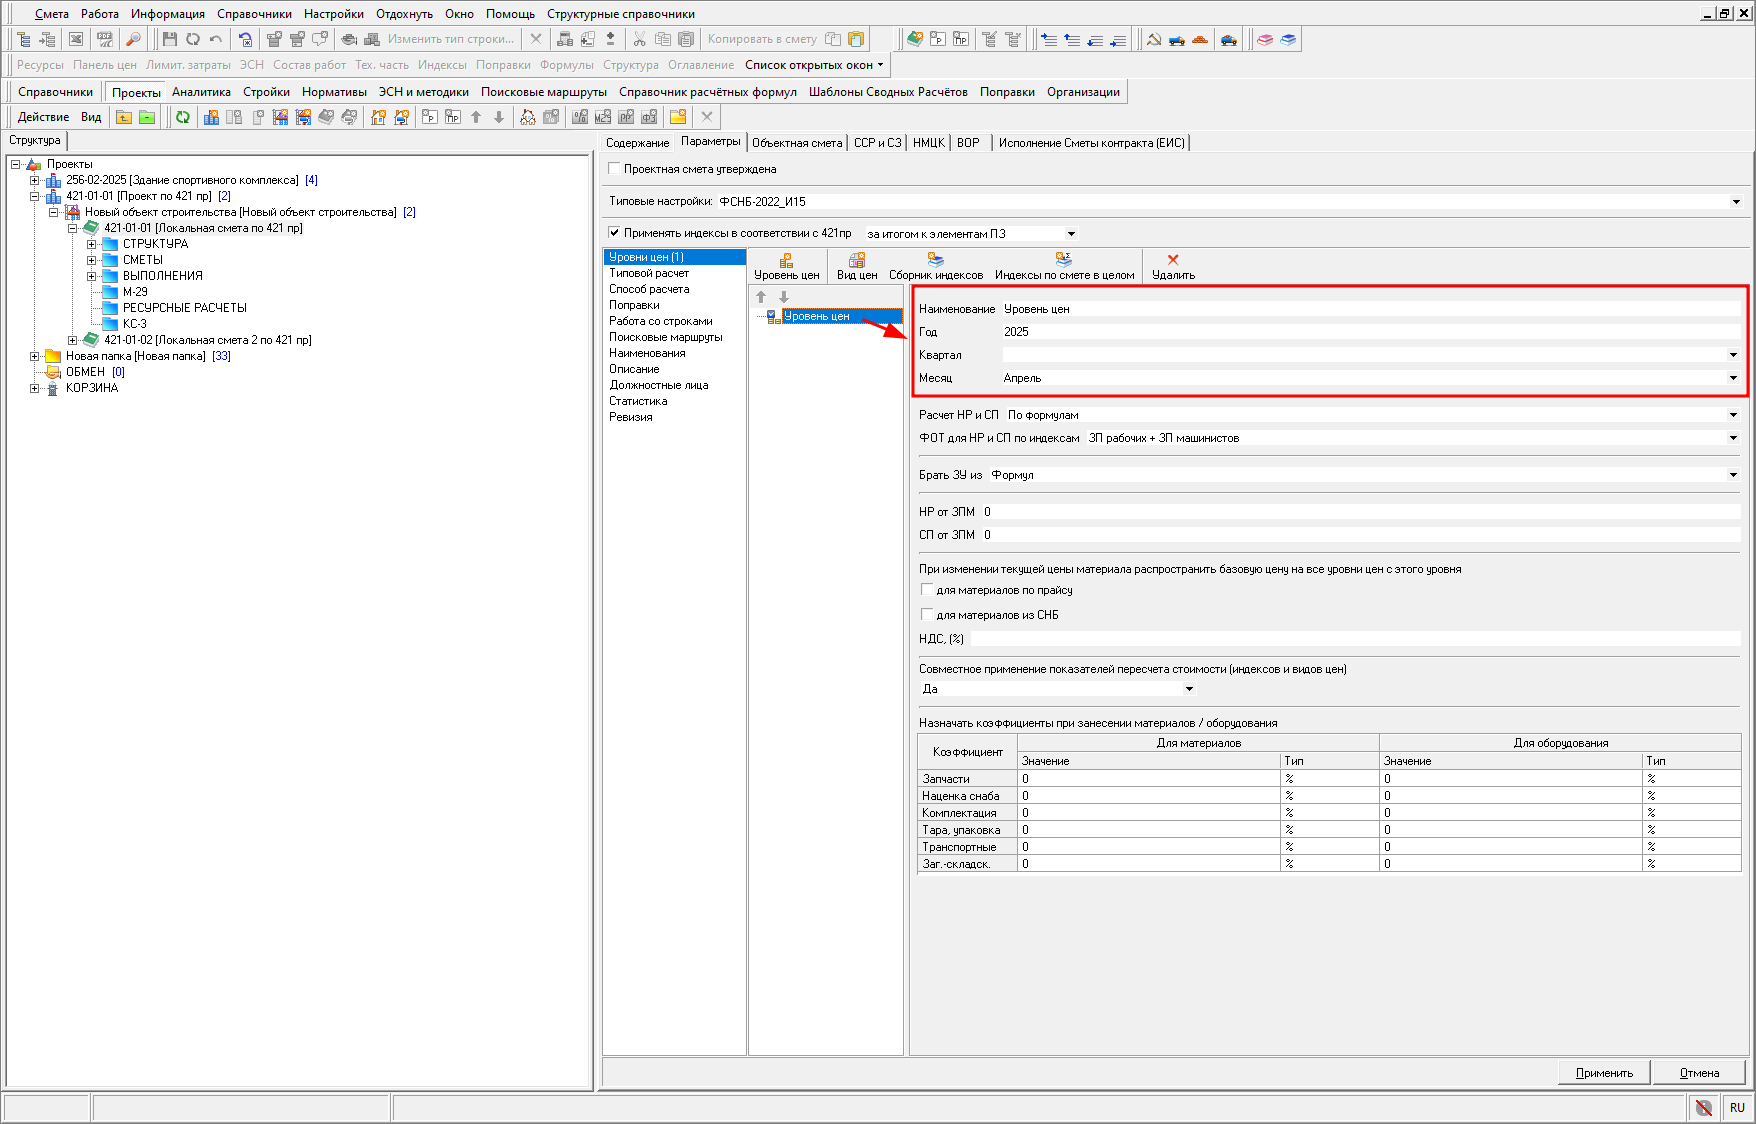
Task: Click the PDF export icon
Action: (104, 39)
